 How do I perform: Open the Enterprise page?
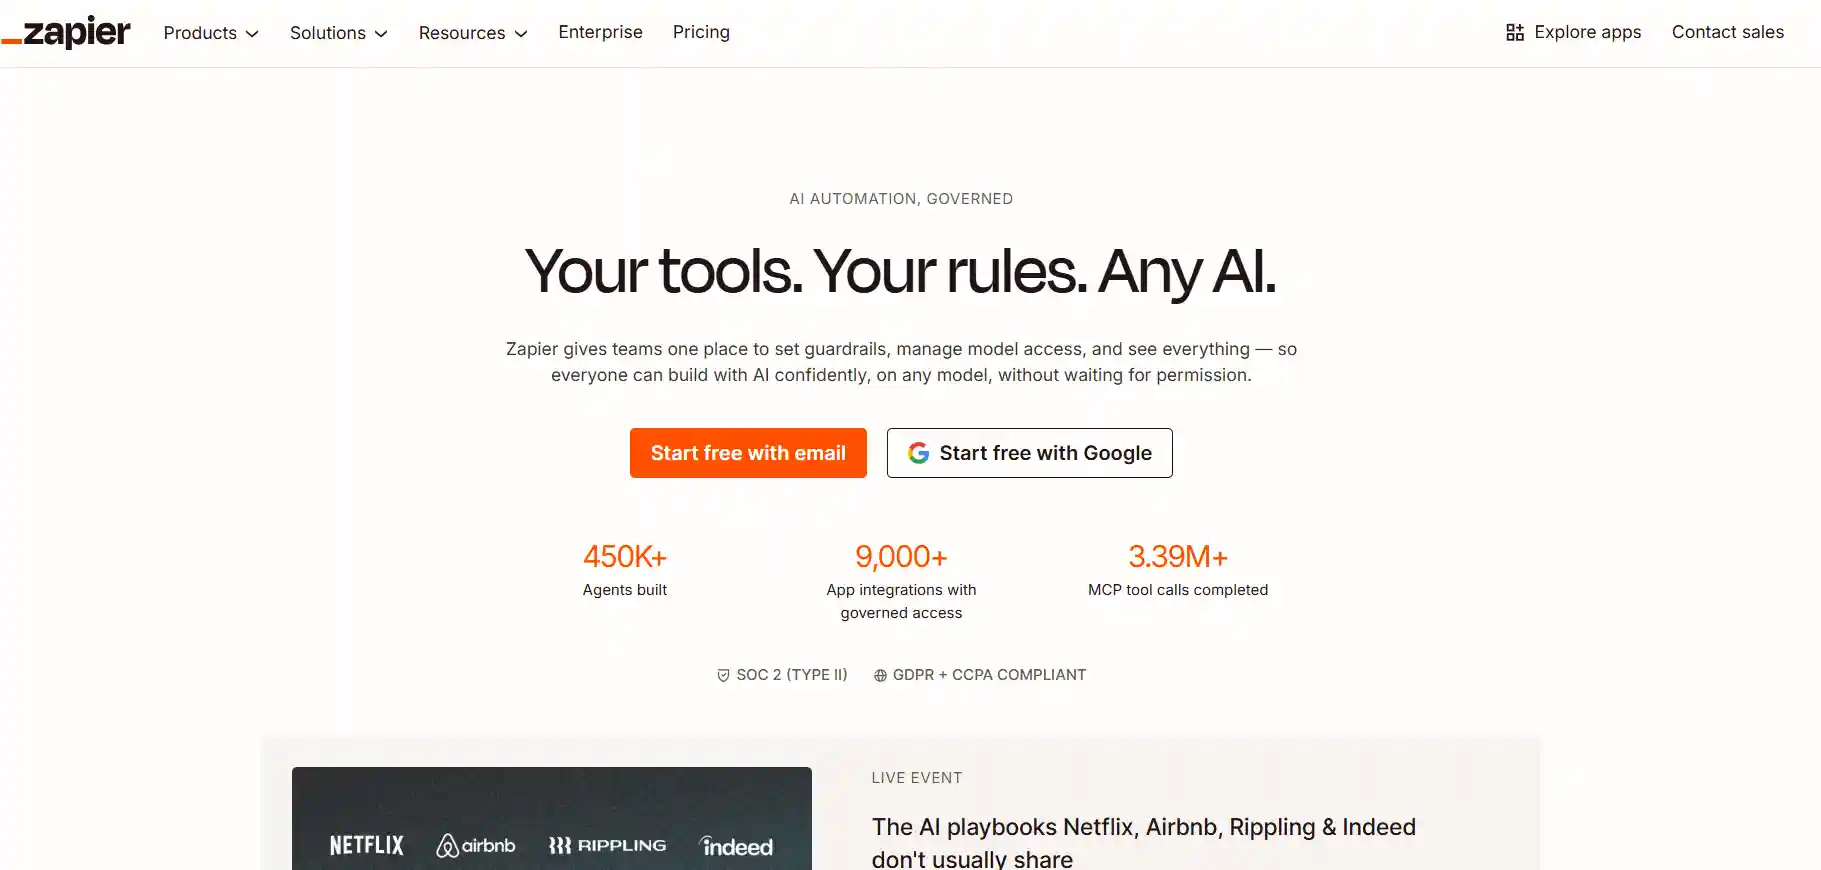pos(600,32)
